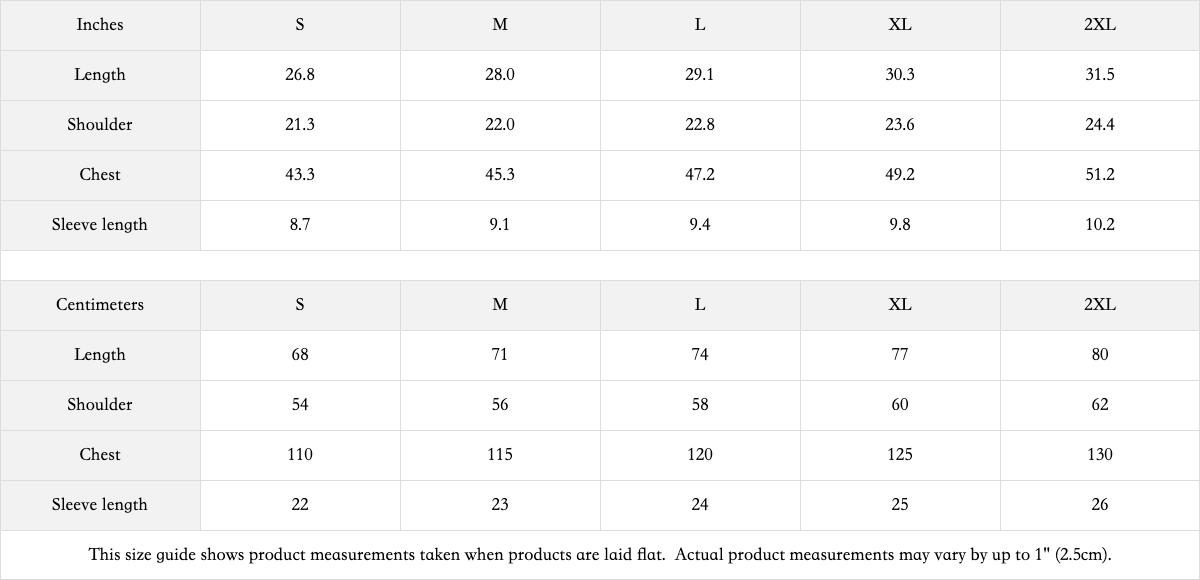Click the size guide disclaimer note text

[x=600, y=555]
